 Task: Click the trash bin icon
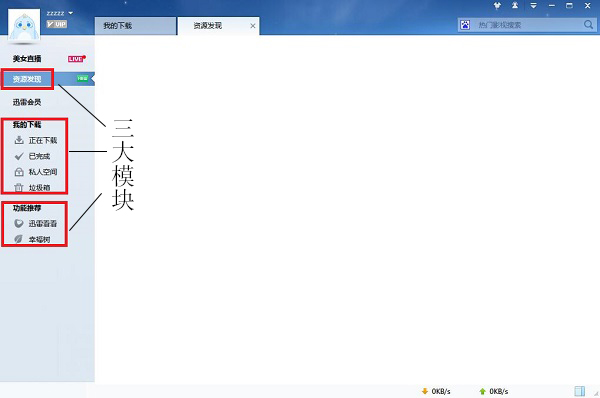pos(19,188)
